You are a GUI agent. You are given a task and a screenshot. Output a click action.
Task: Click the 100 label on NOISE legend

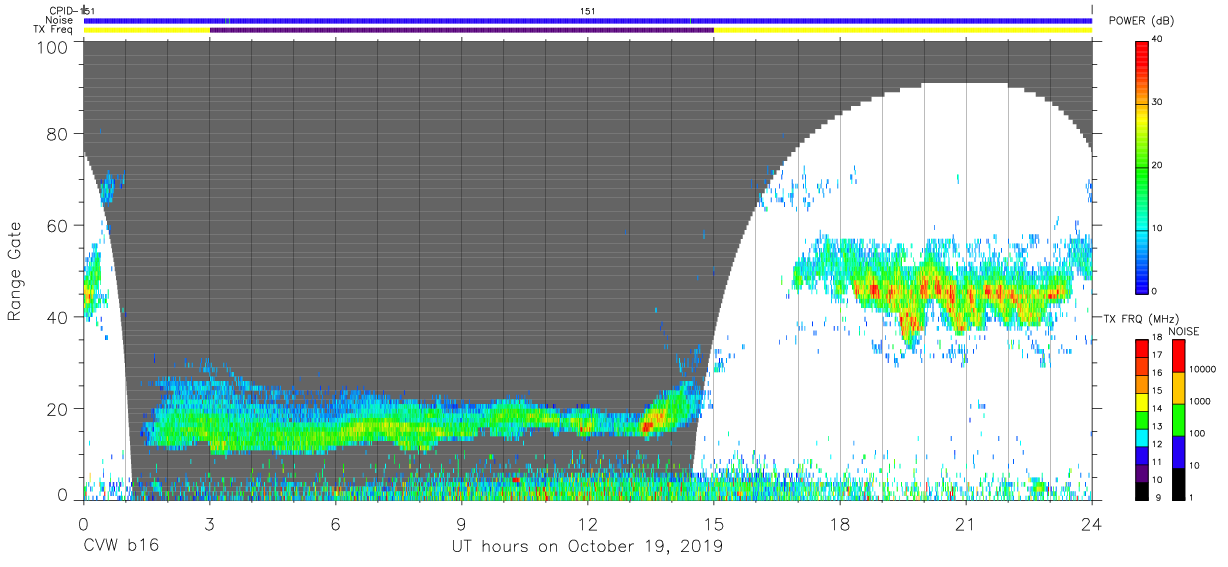click(1197, 433)
